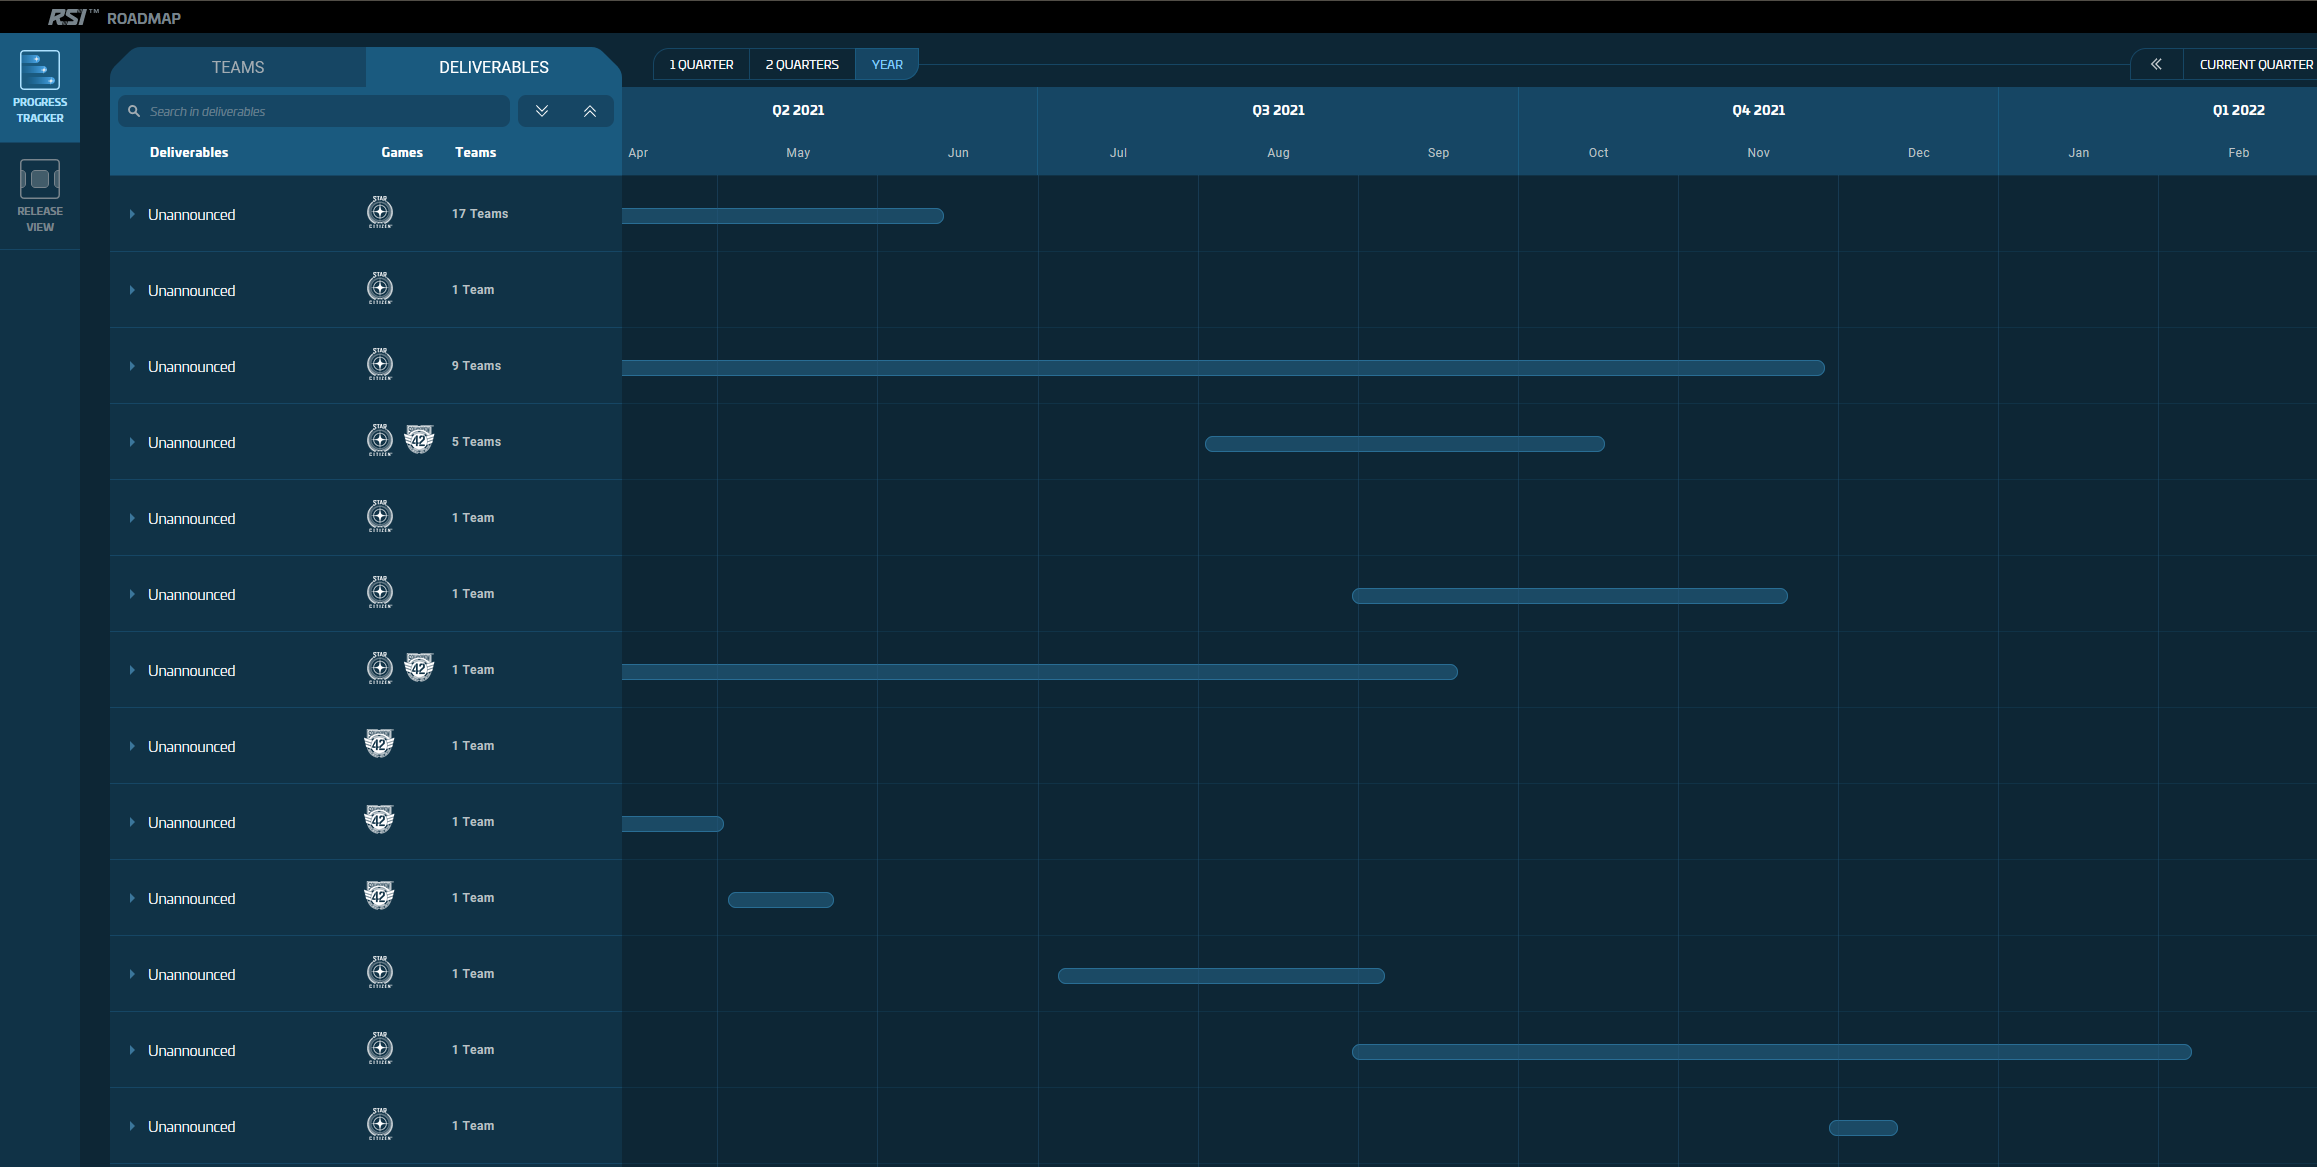Click the search magnifier icon in deliverables
The height and width of the screenshot is (1167, 2317).
tap(134, 111)
